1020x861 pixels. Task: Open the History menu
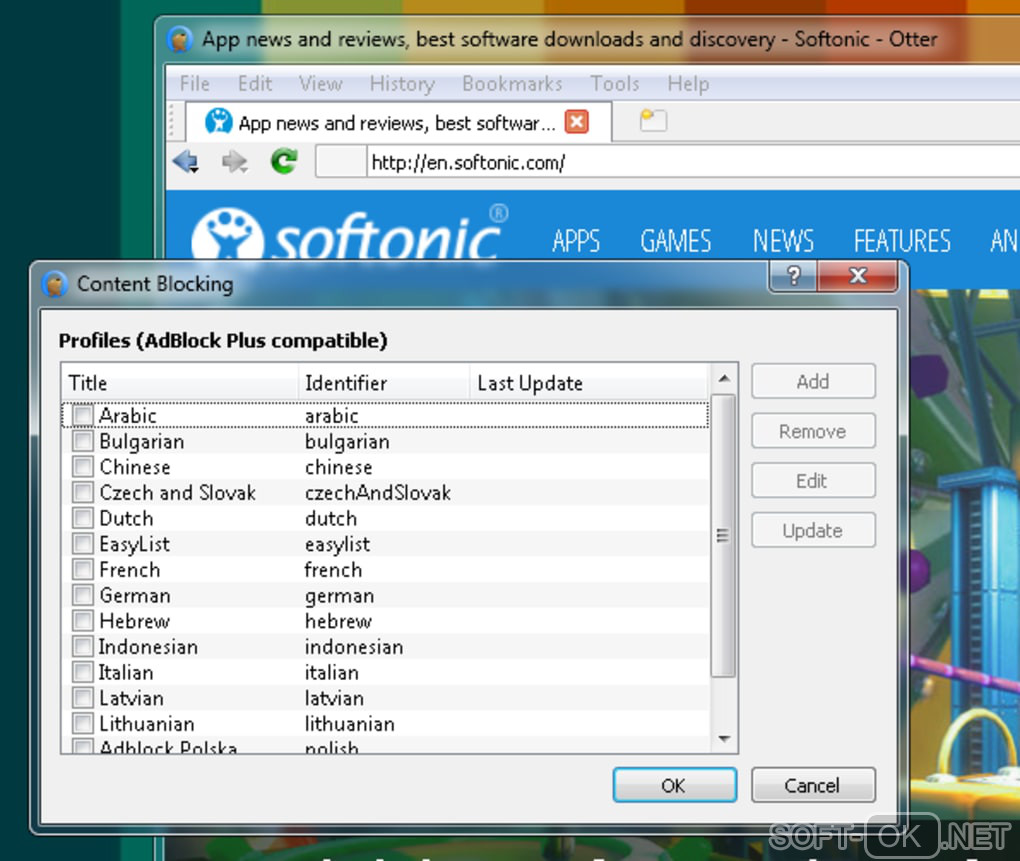402,84
